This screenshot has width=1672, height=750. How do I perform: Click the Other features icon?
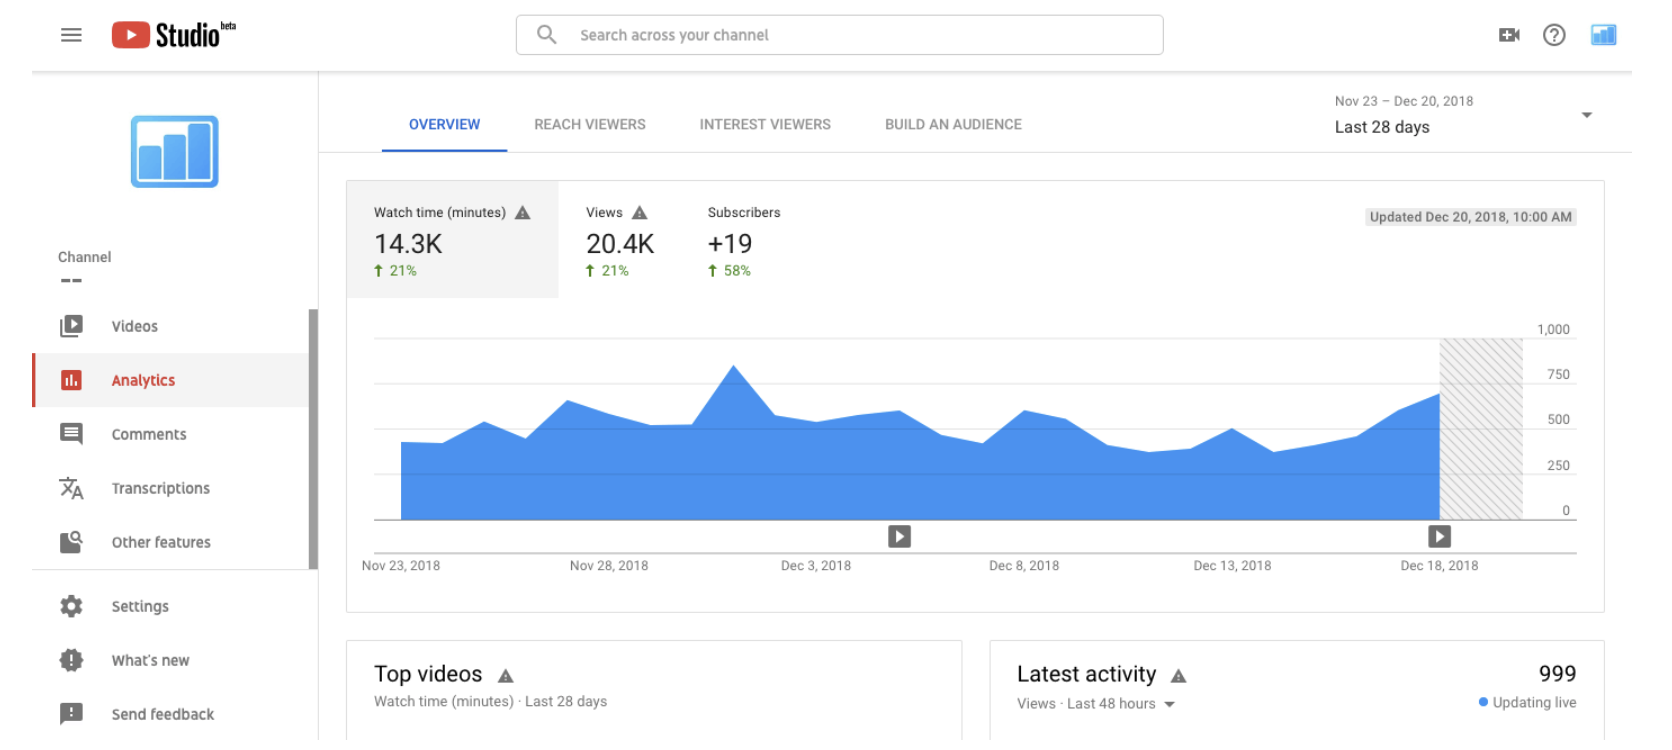[71, 542]
